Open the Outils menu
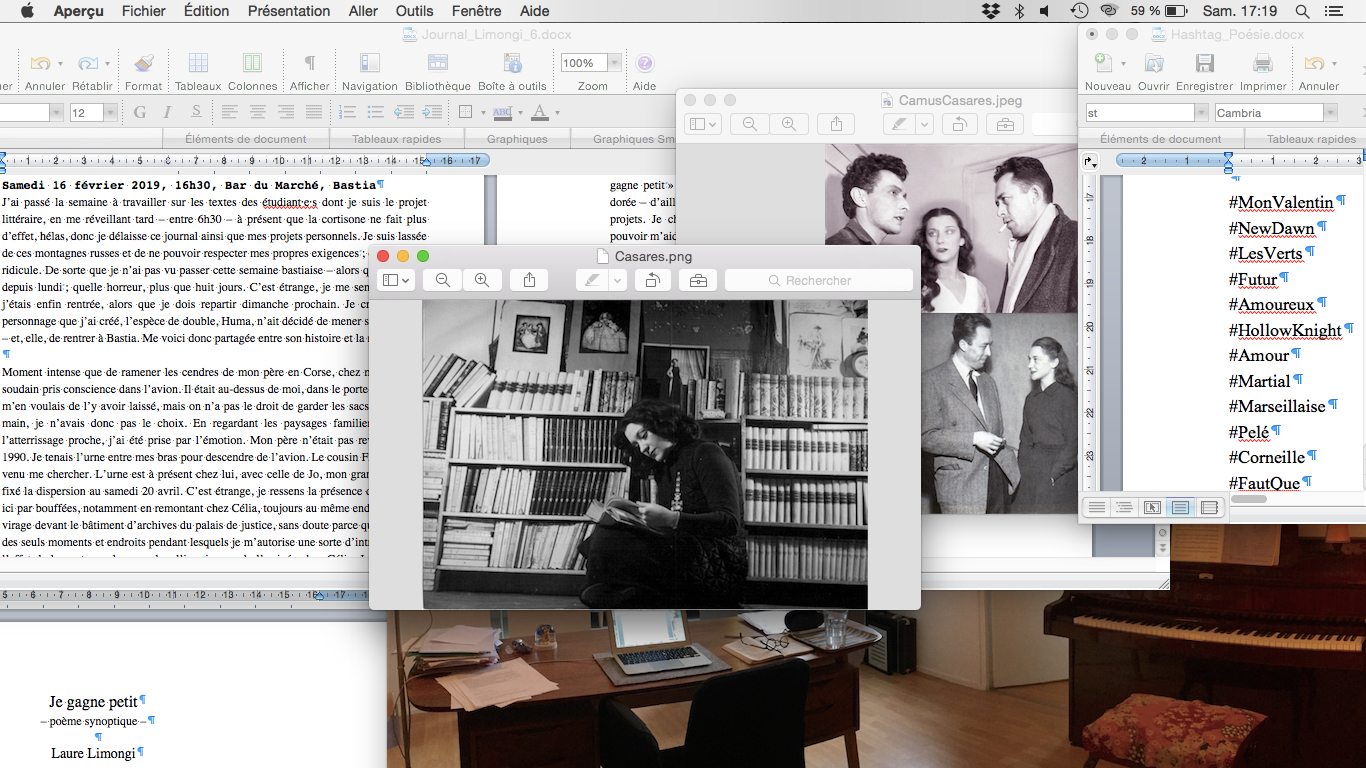Screen dimensions: 1366x768 pos(414,11)
